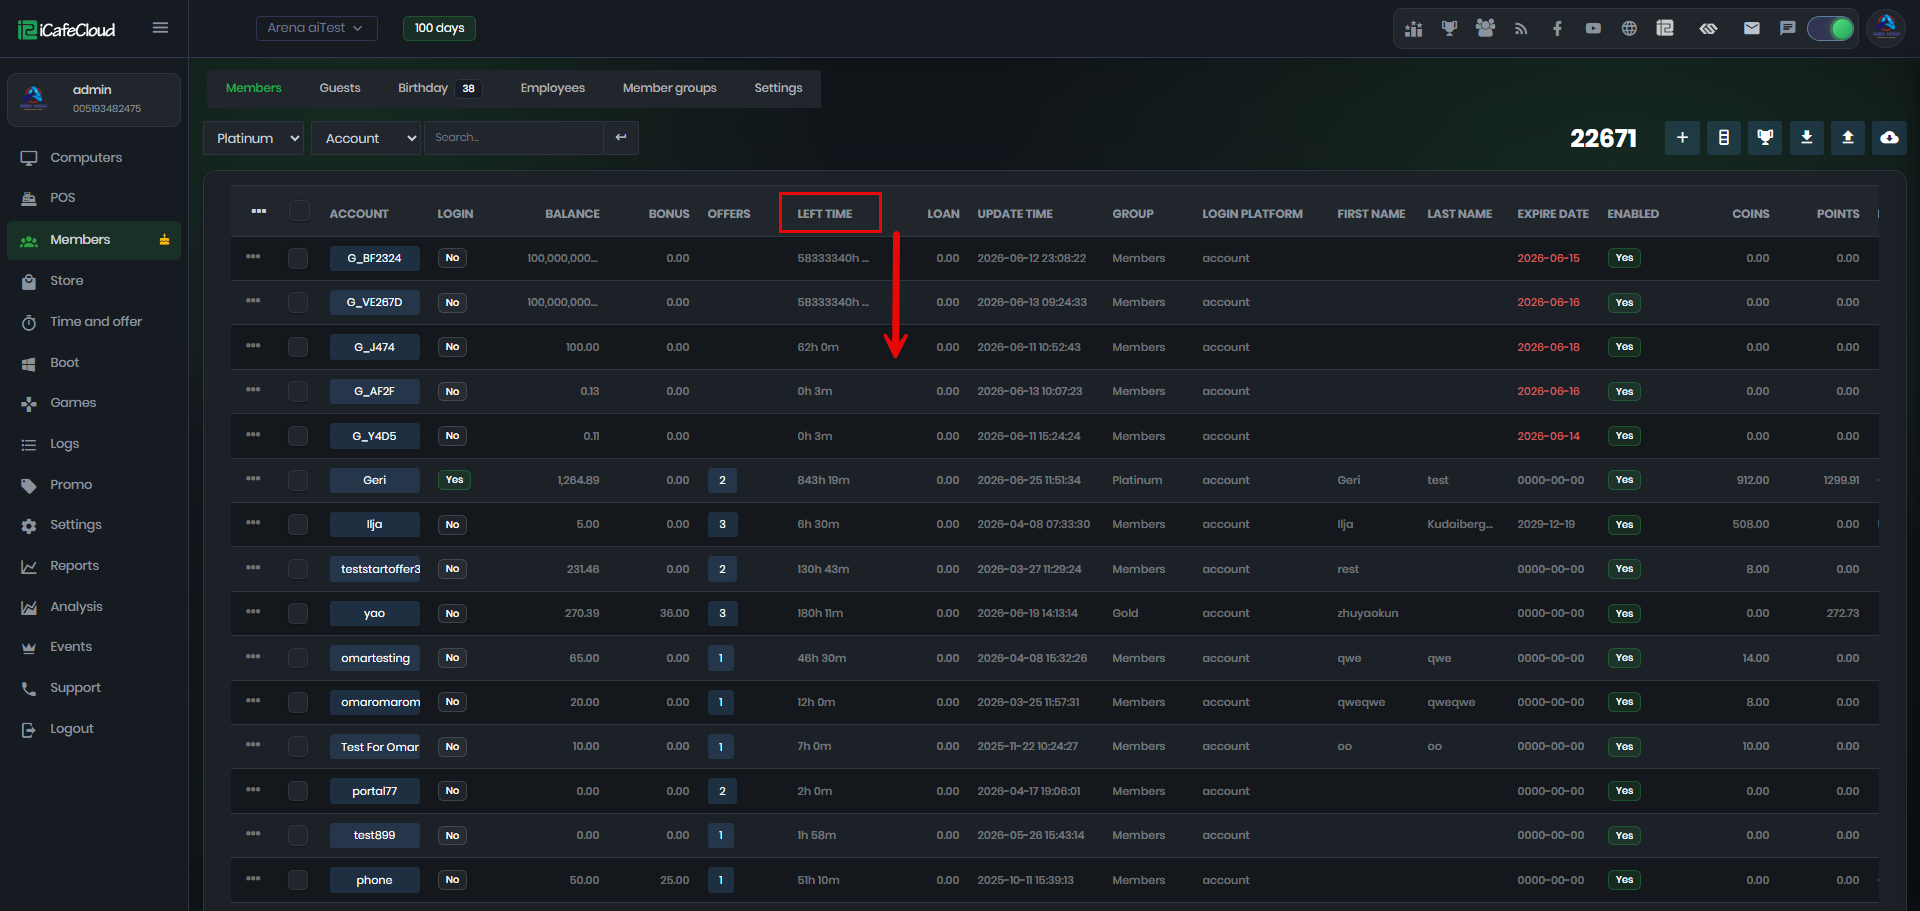Click the Yes login badge for Geri

click(x=454, y=480)
